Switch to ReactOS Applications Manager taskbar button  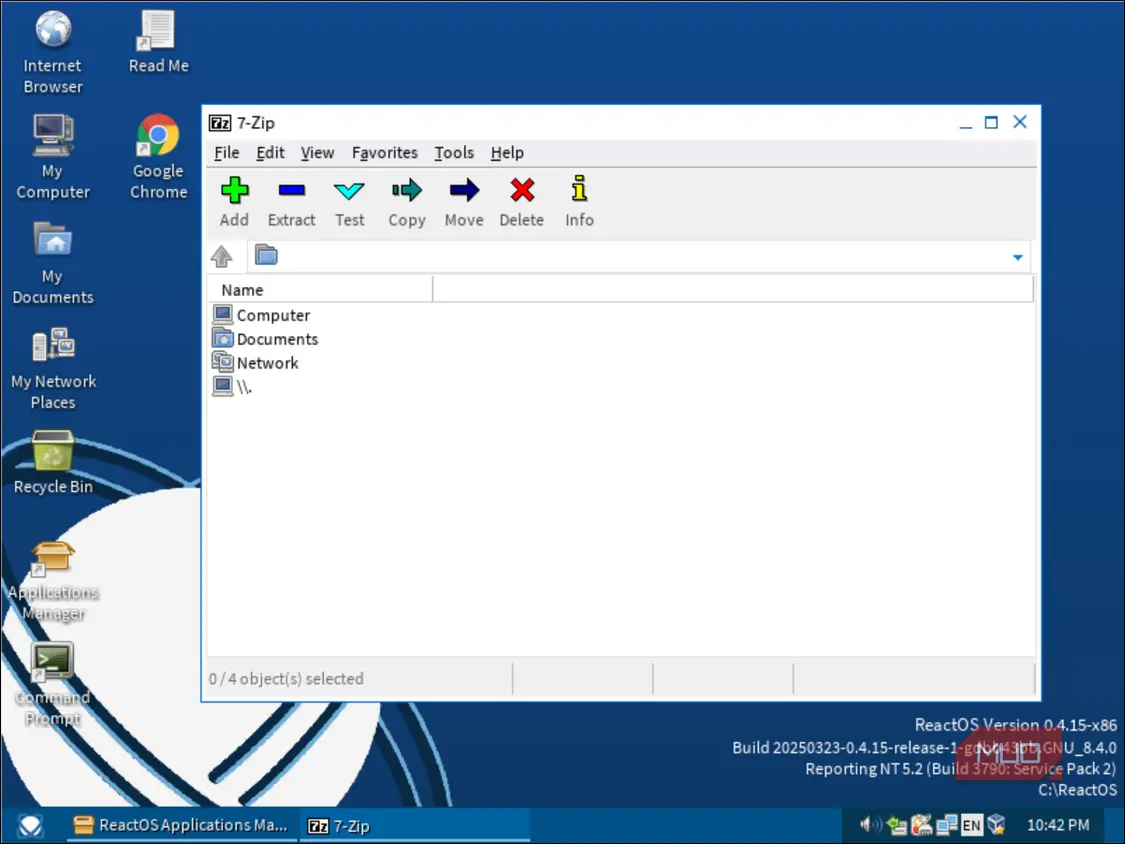click(x=180, y=825)
